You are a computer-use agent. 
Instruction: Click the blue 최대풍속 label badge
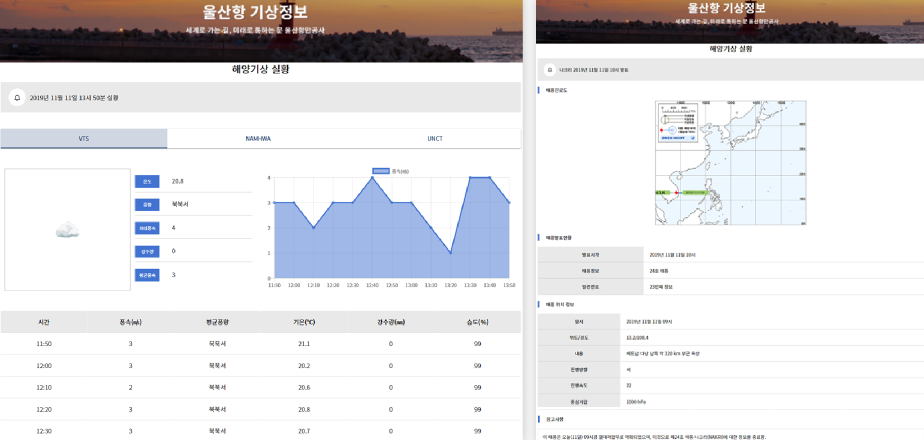click(x=147, y=228)
